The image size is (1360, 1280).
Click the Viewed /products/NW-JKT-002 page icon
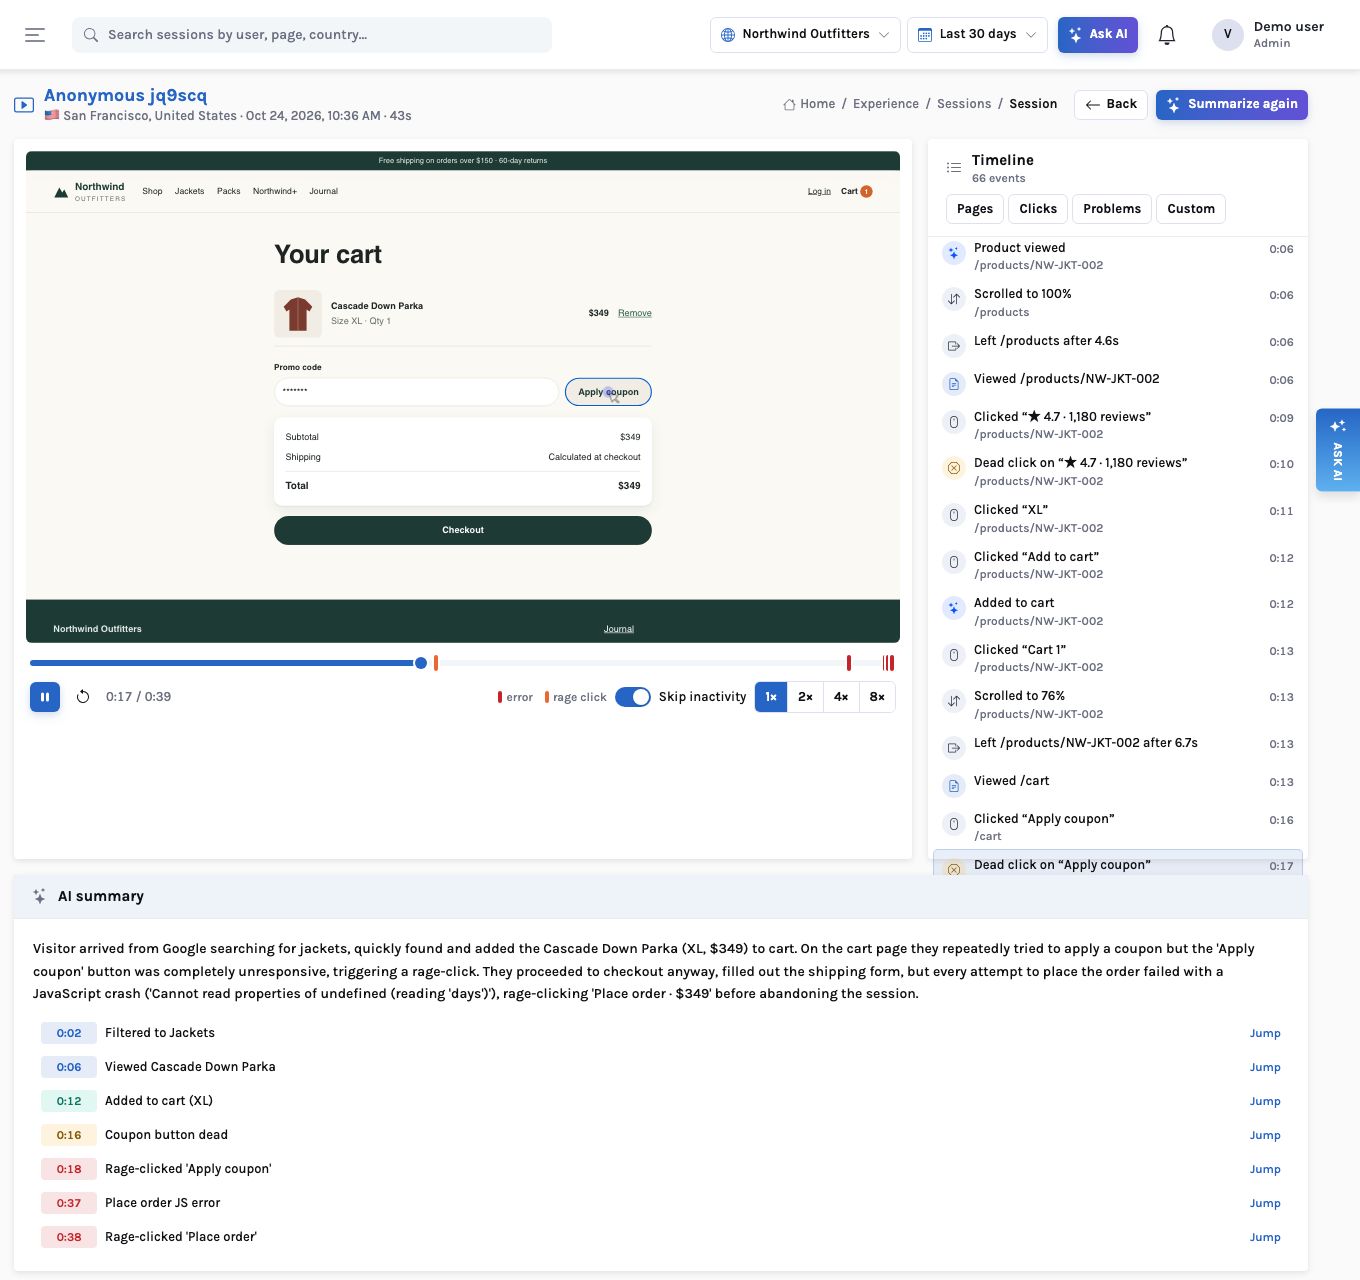(954, 384)
